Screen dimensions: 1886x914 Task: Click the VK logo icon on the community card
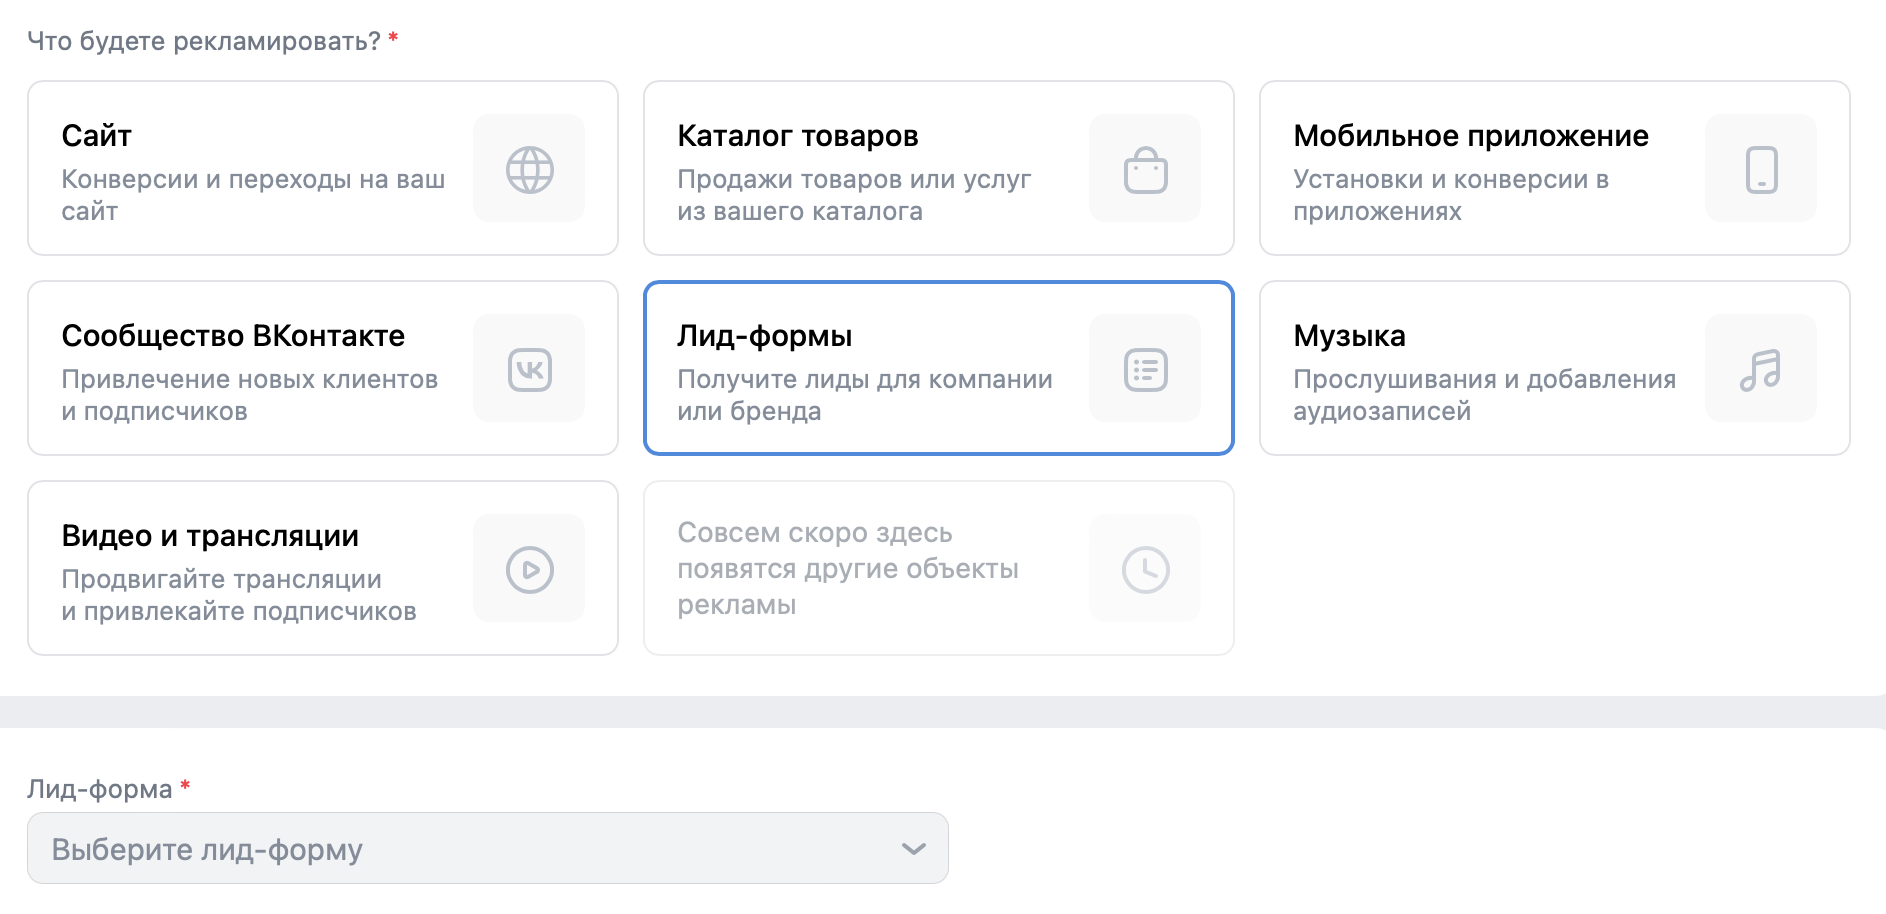coord(529,369)
